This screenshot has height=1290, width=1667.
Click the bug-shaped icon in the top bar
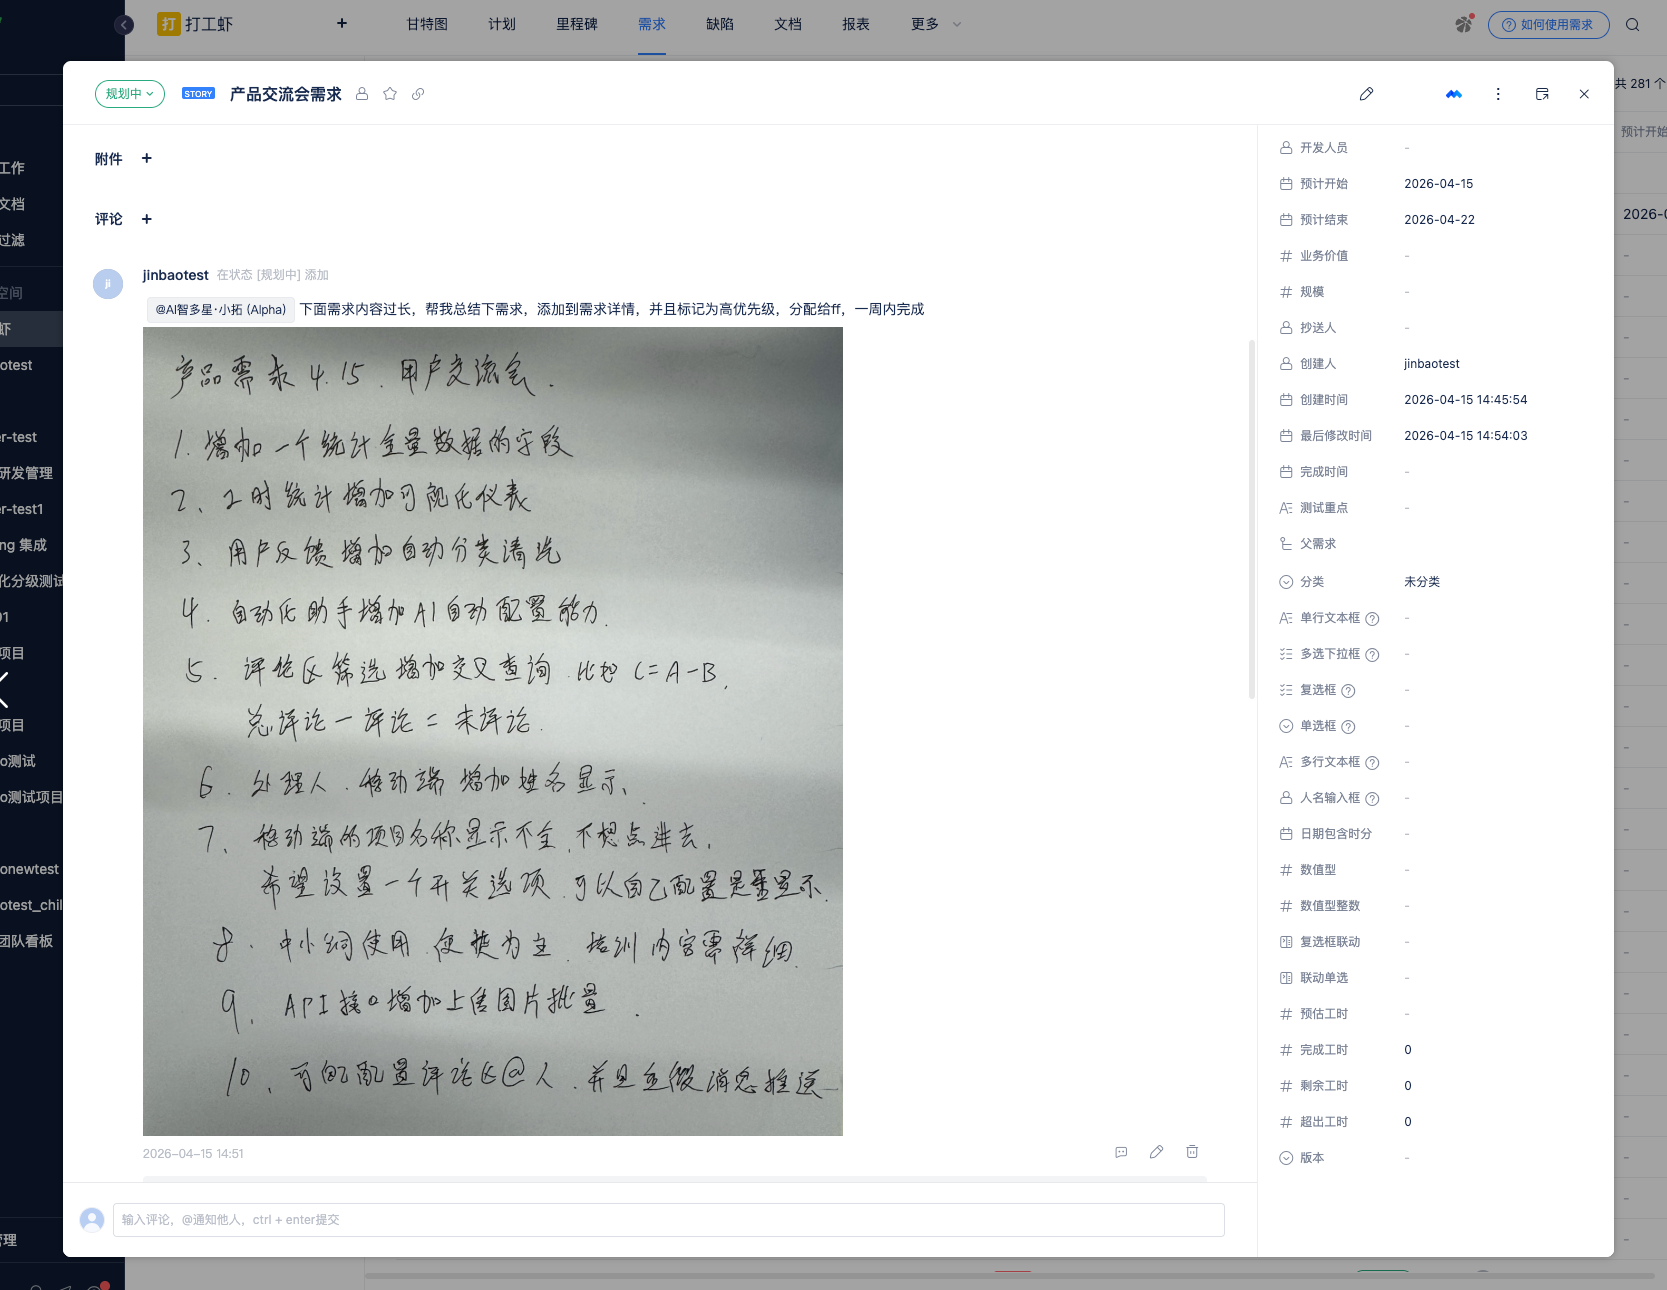[x=1465, y=23]
